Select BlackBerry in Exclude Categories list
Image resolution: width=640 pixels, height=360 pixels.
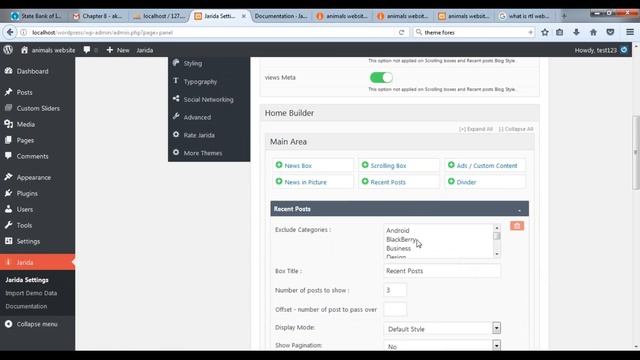[x=401, y=240]
